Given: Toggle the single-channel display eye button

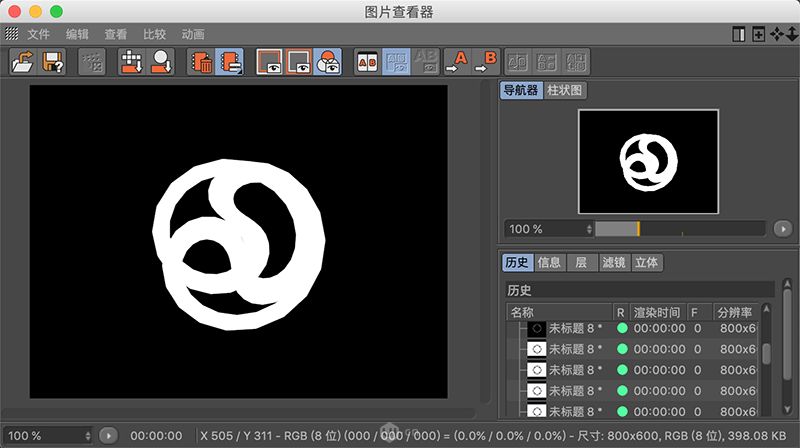Looking at the screenshot, I should [327, 63].
